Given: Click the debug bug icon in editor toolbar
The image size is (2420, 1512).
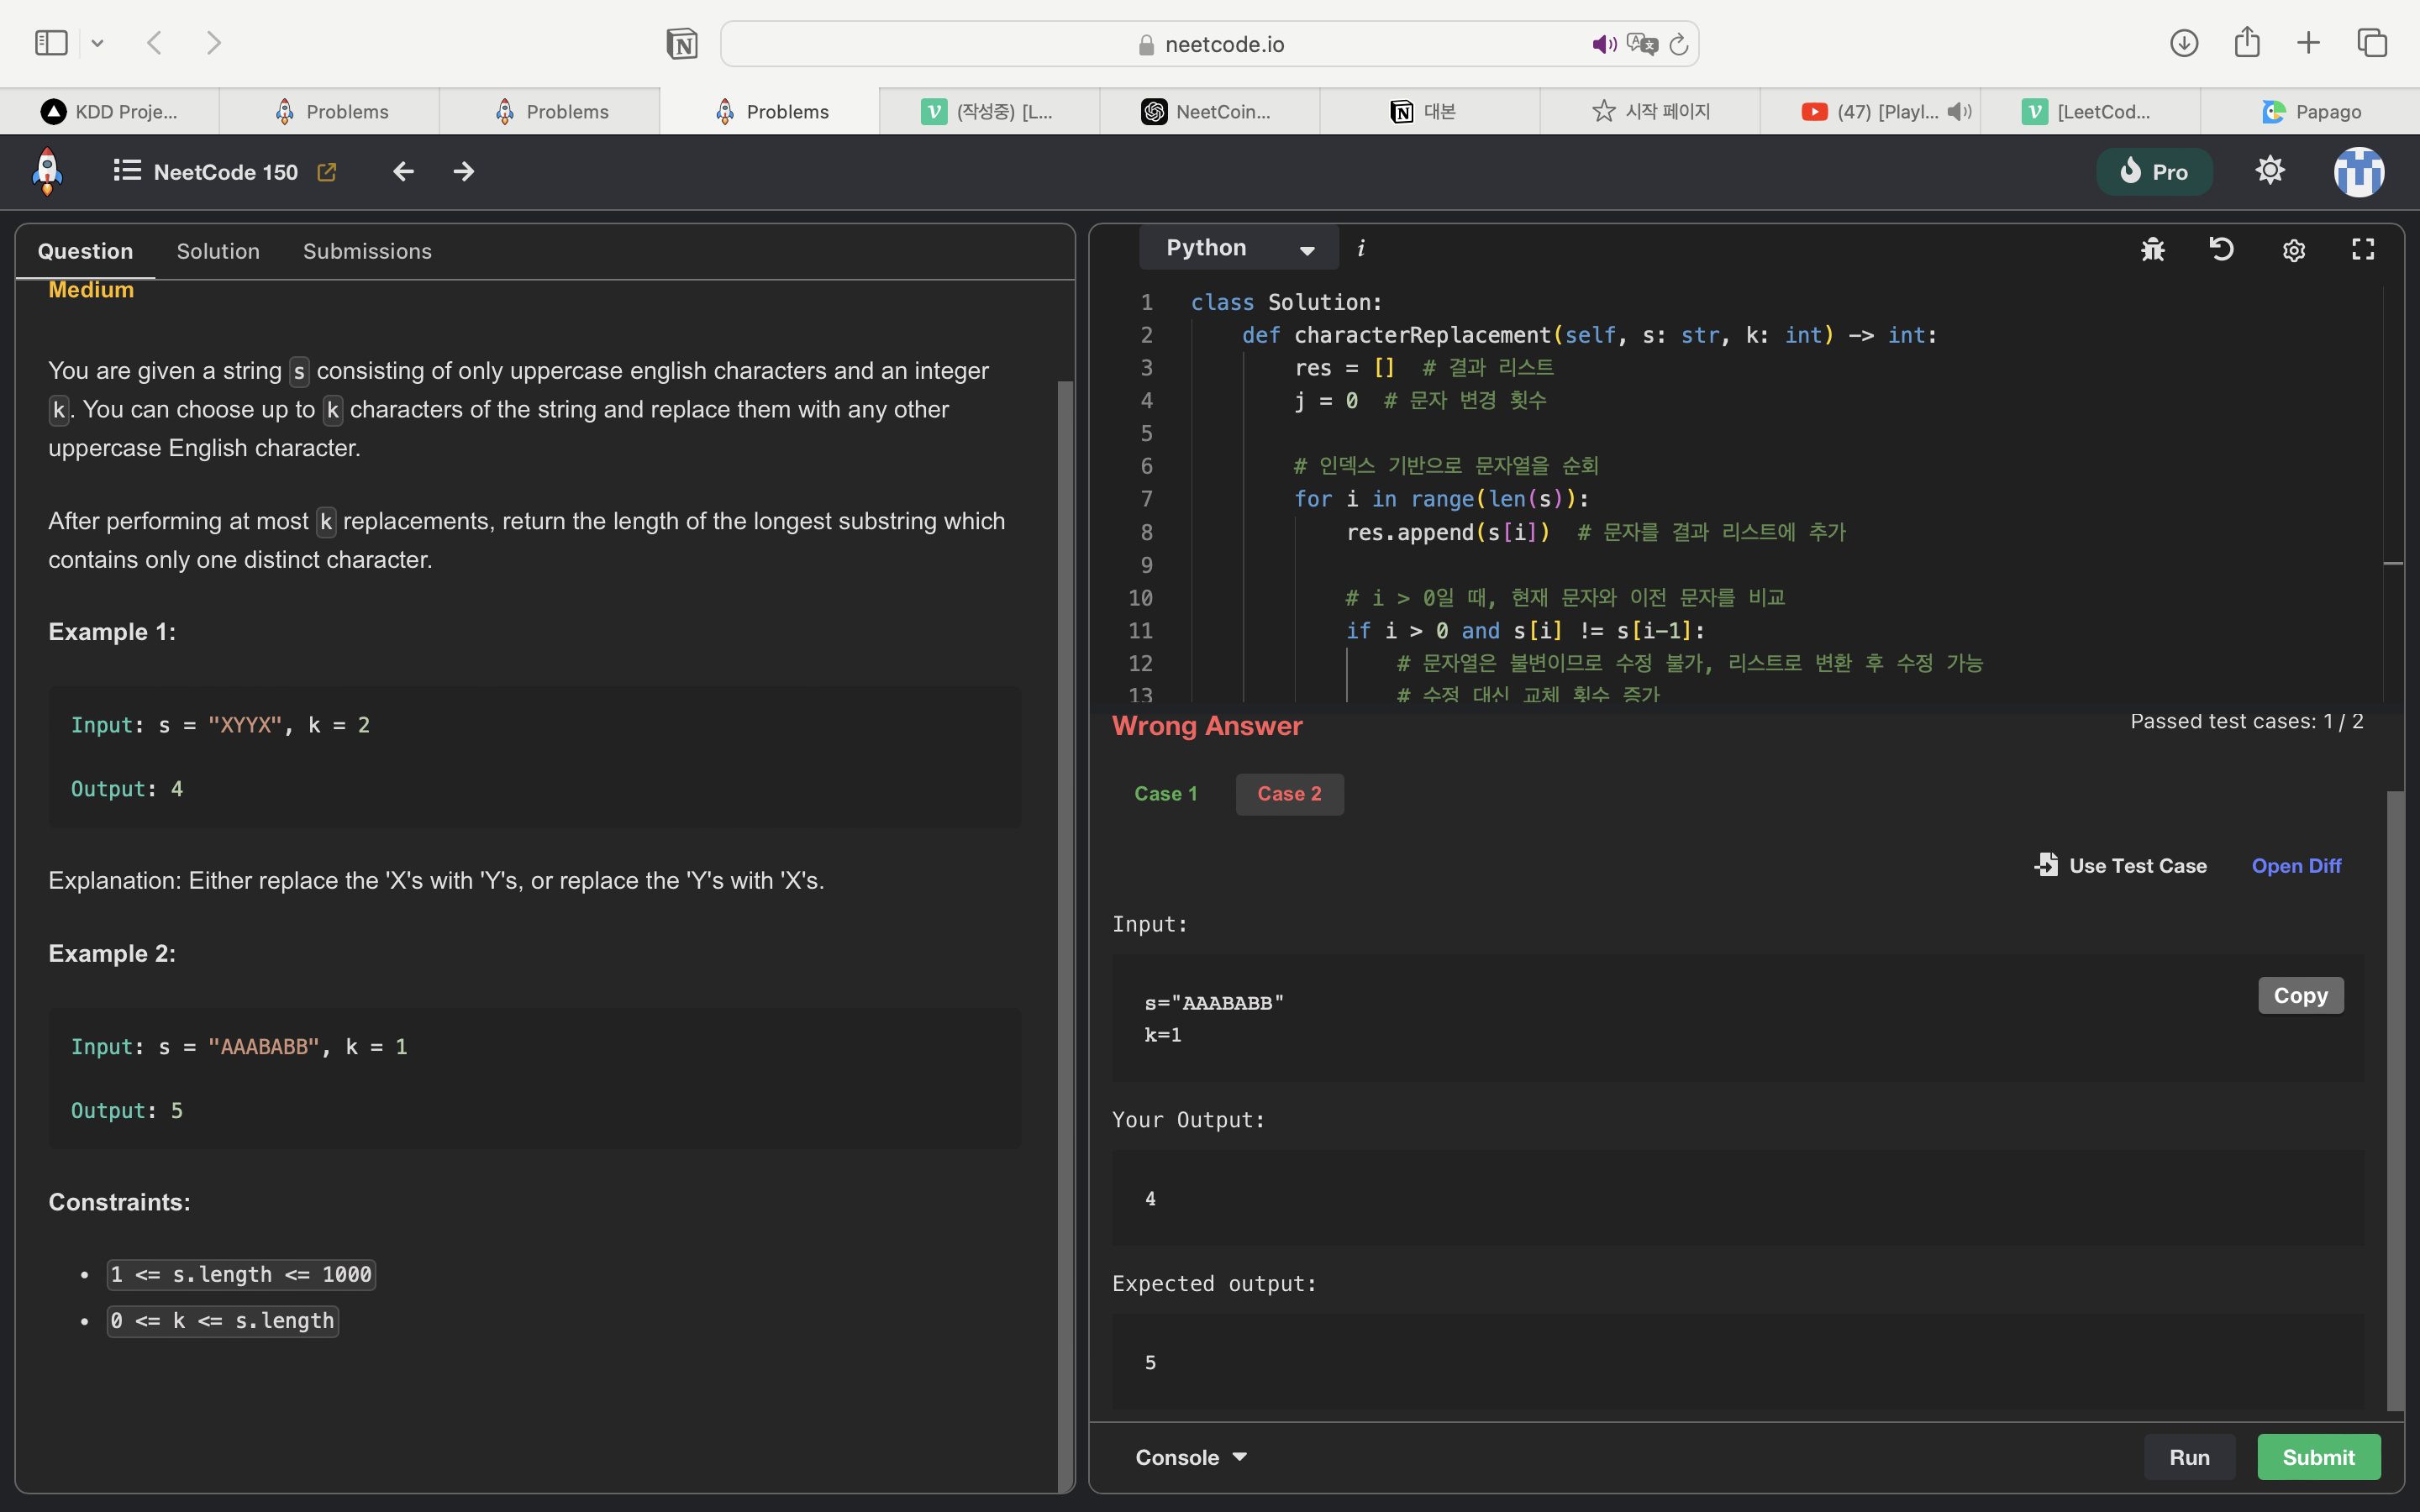Looking at the screenshot, I should coord(2152,249).
